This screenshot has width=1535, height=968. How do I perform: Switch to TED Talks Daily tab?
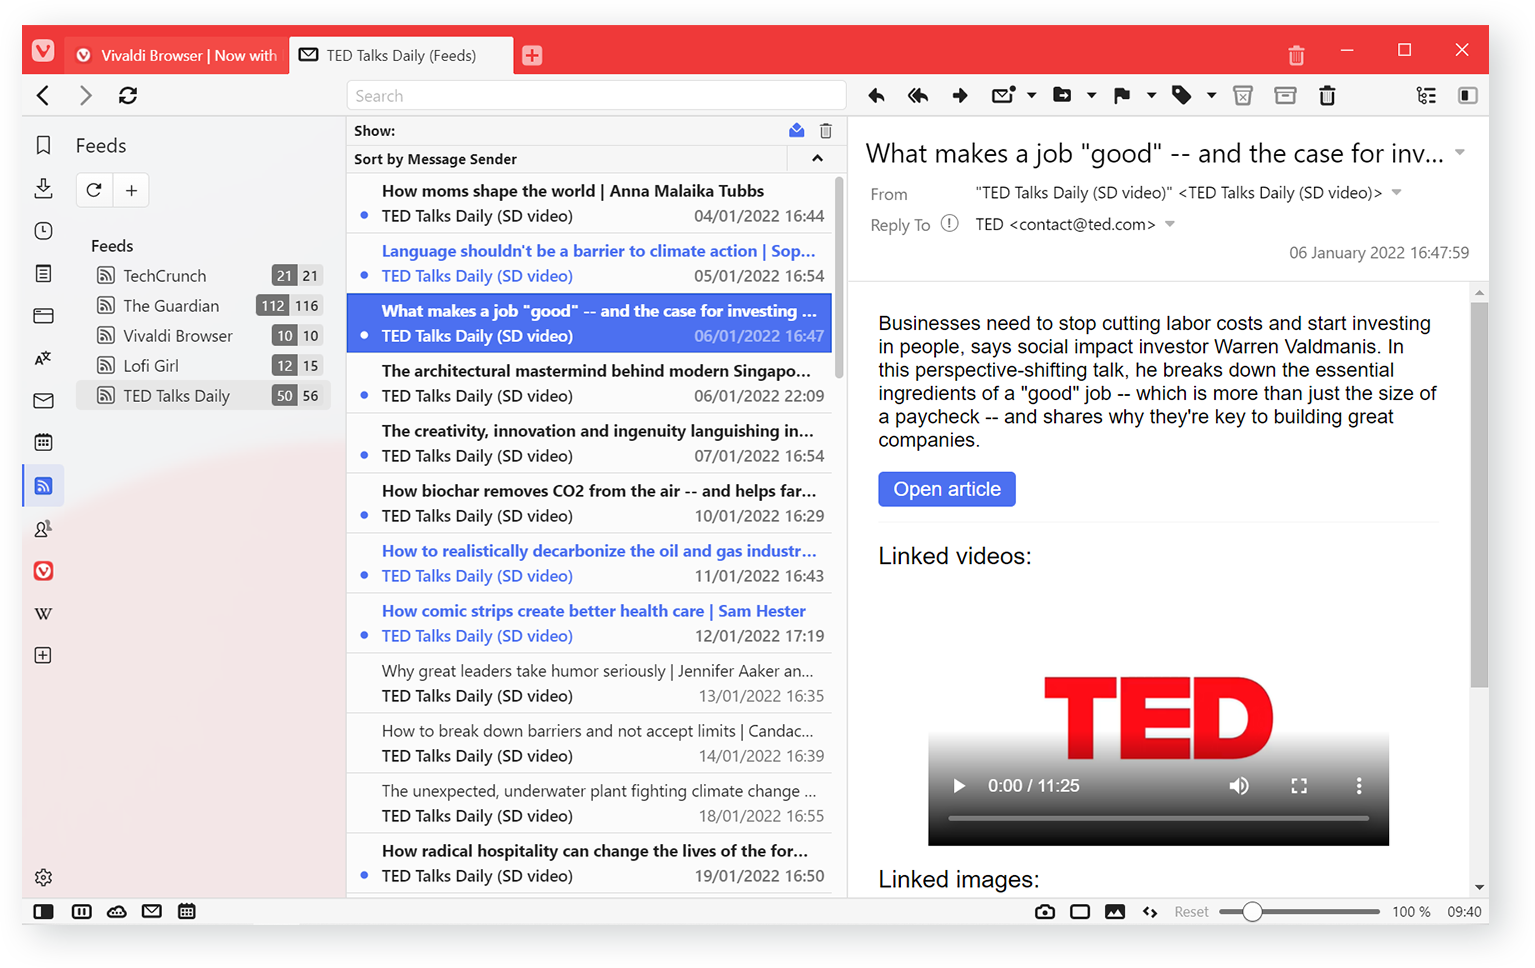tap(401, 56)
